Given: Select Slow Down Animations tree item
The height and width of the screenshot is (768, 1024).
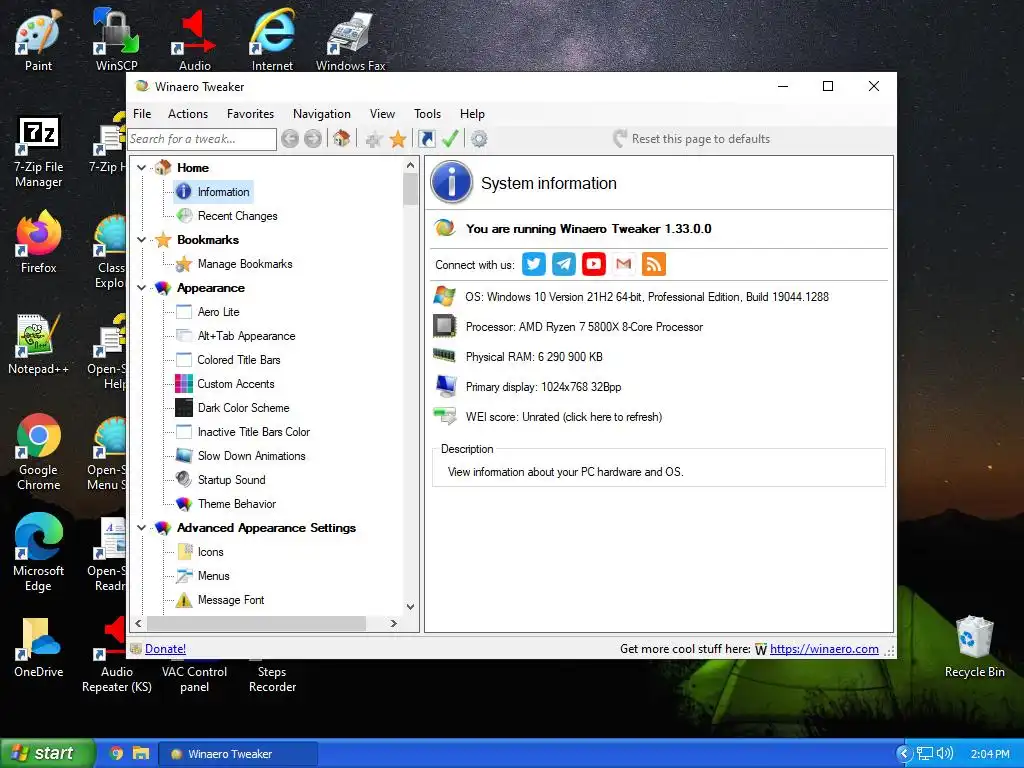Looking at the screenshot, I should tap(251, 456).
